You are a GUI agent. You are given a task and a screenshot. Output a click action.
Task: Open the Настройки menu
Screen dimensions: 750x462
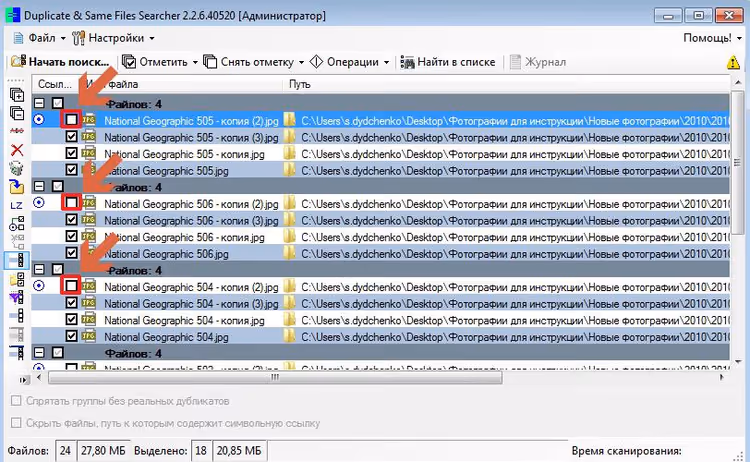pyautogui.click(x=116, y=38)
